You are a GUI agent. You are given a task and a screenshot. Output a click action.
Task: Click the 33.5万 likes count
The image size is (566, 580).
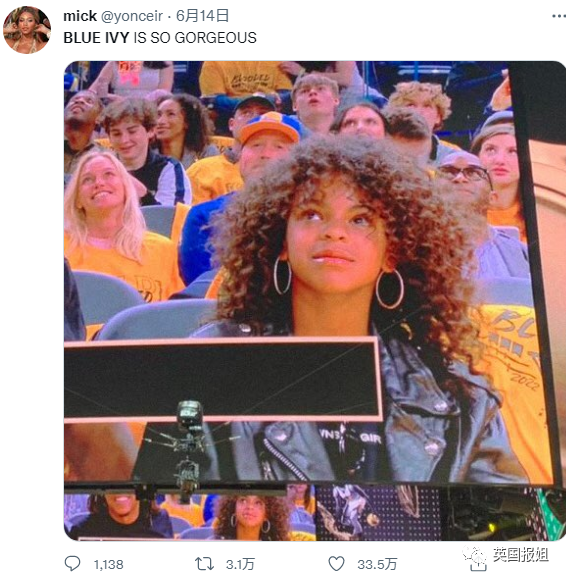(377, 564)
